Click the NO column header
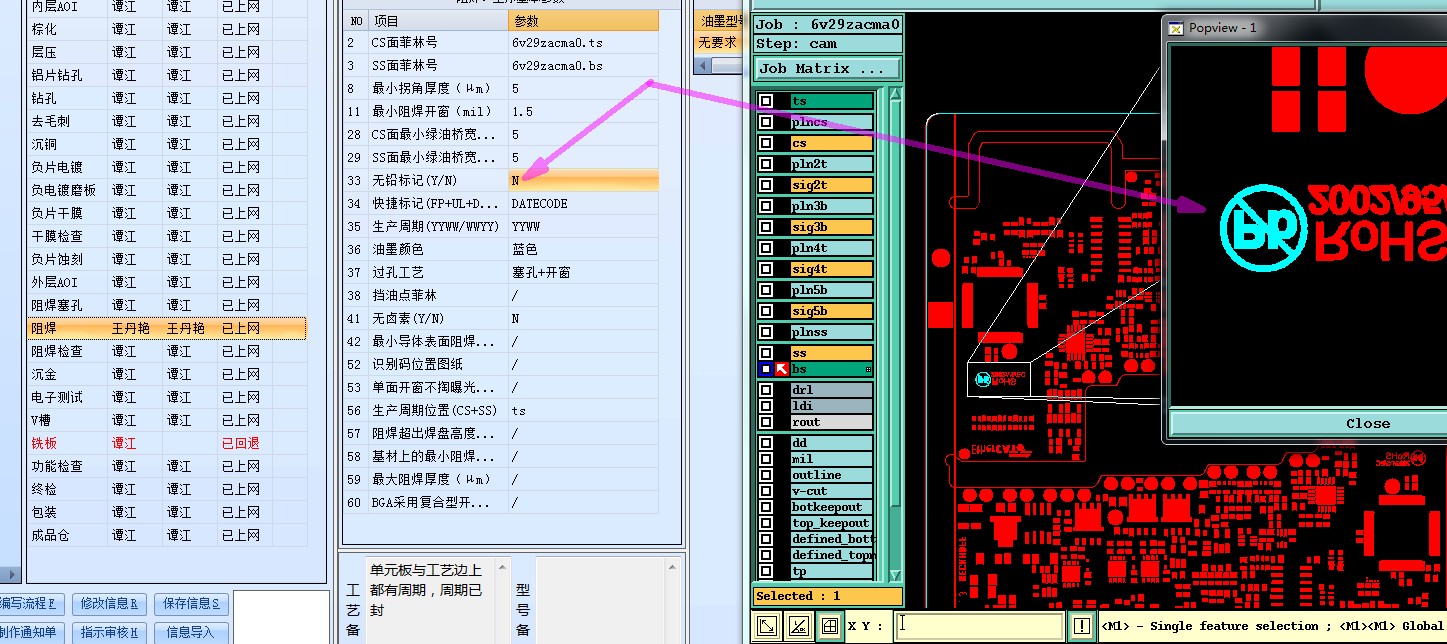Image resolution: width=1447 pixels, height=644 pixels. click(x=356, y=20)
